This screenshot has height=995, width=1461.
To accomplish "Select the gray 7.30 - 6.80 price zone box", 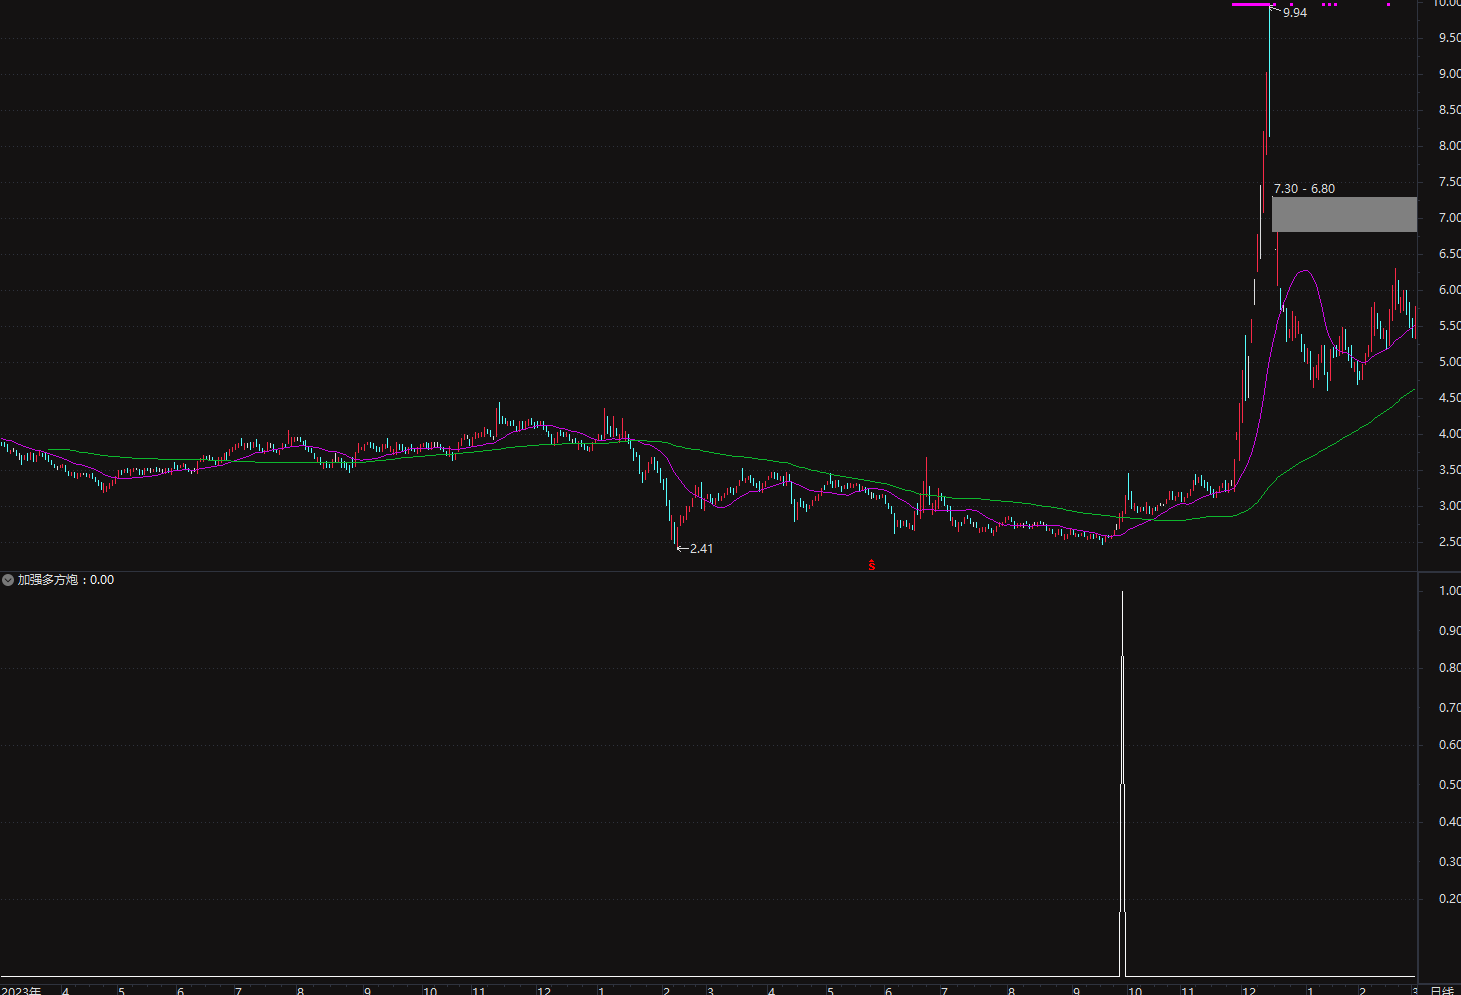I will coord(1344,214).
